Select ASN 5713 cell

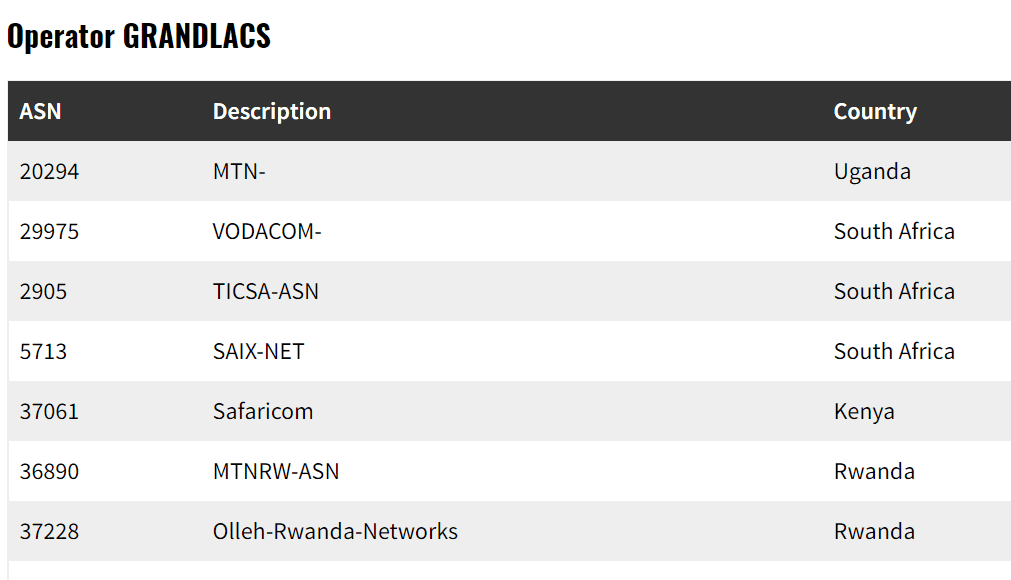coord(43,351)
